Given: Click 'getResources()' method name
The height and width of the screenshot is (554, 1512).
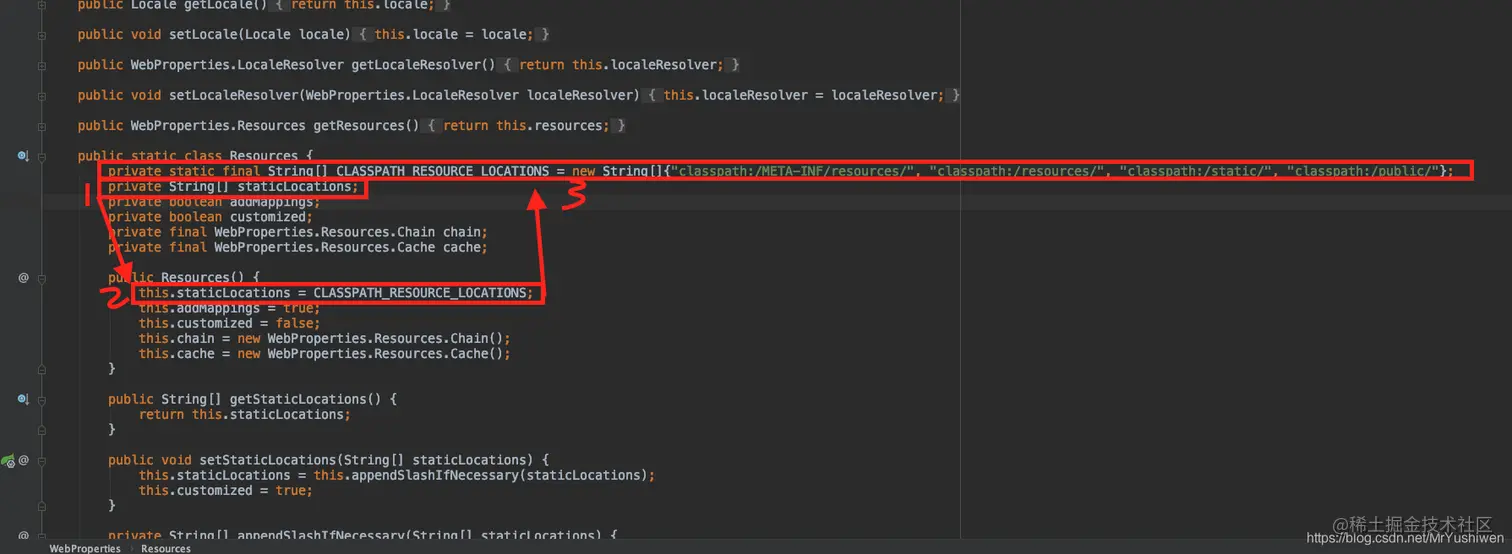Looking at the screenshot, I should click(x=366, y=125).
